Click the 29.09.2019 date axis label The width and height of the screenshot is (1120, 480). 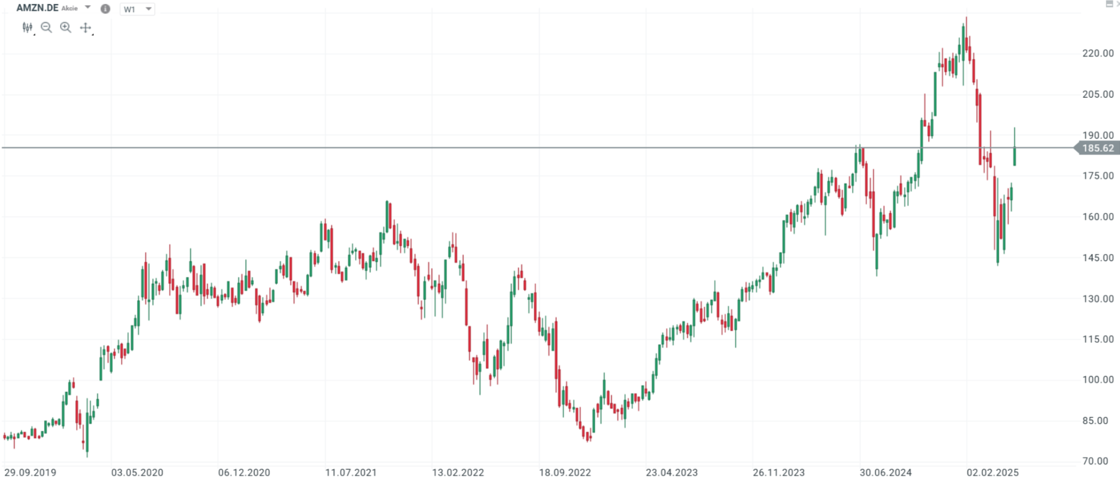[29, 471]
